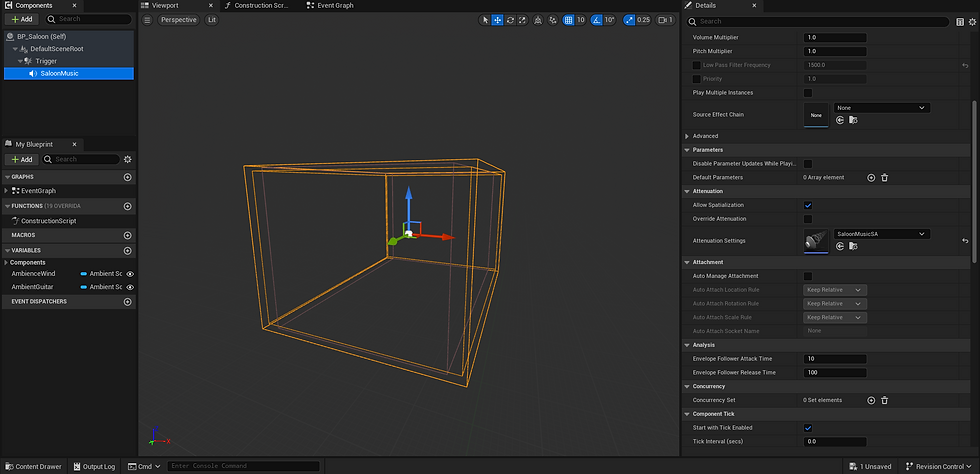Add new function with plus icon
This screenshot has width=980, height=474.
coord(128,206)
